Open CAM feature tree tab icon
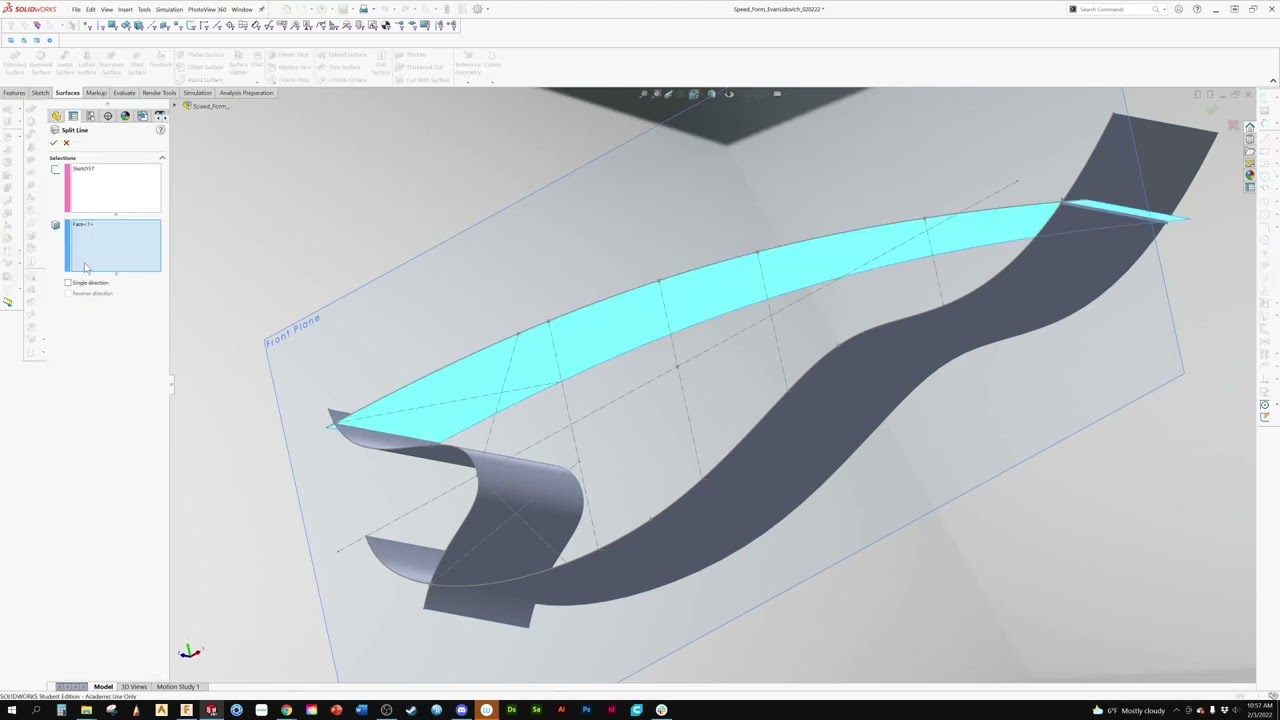 click(142, 116)
